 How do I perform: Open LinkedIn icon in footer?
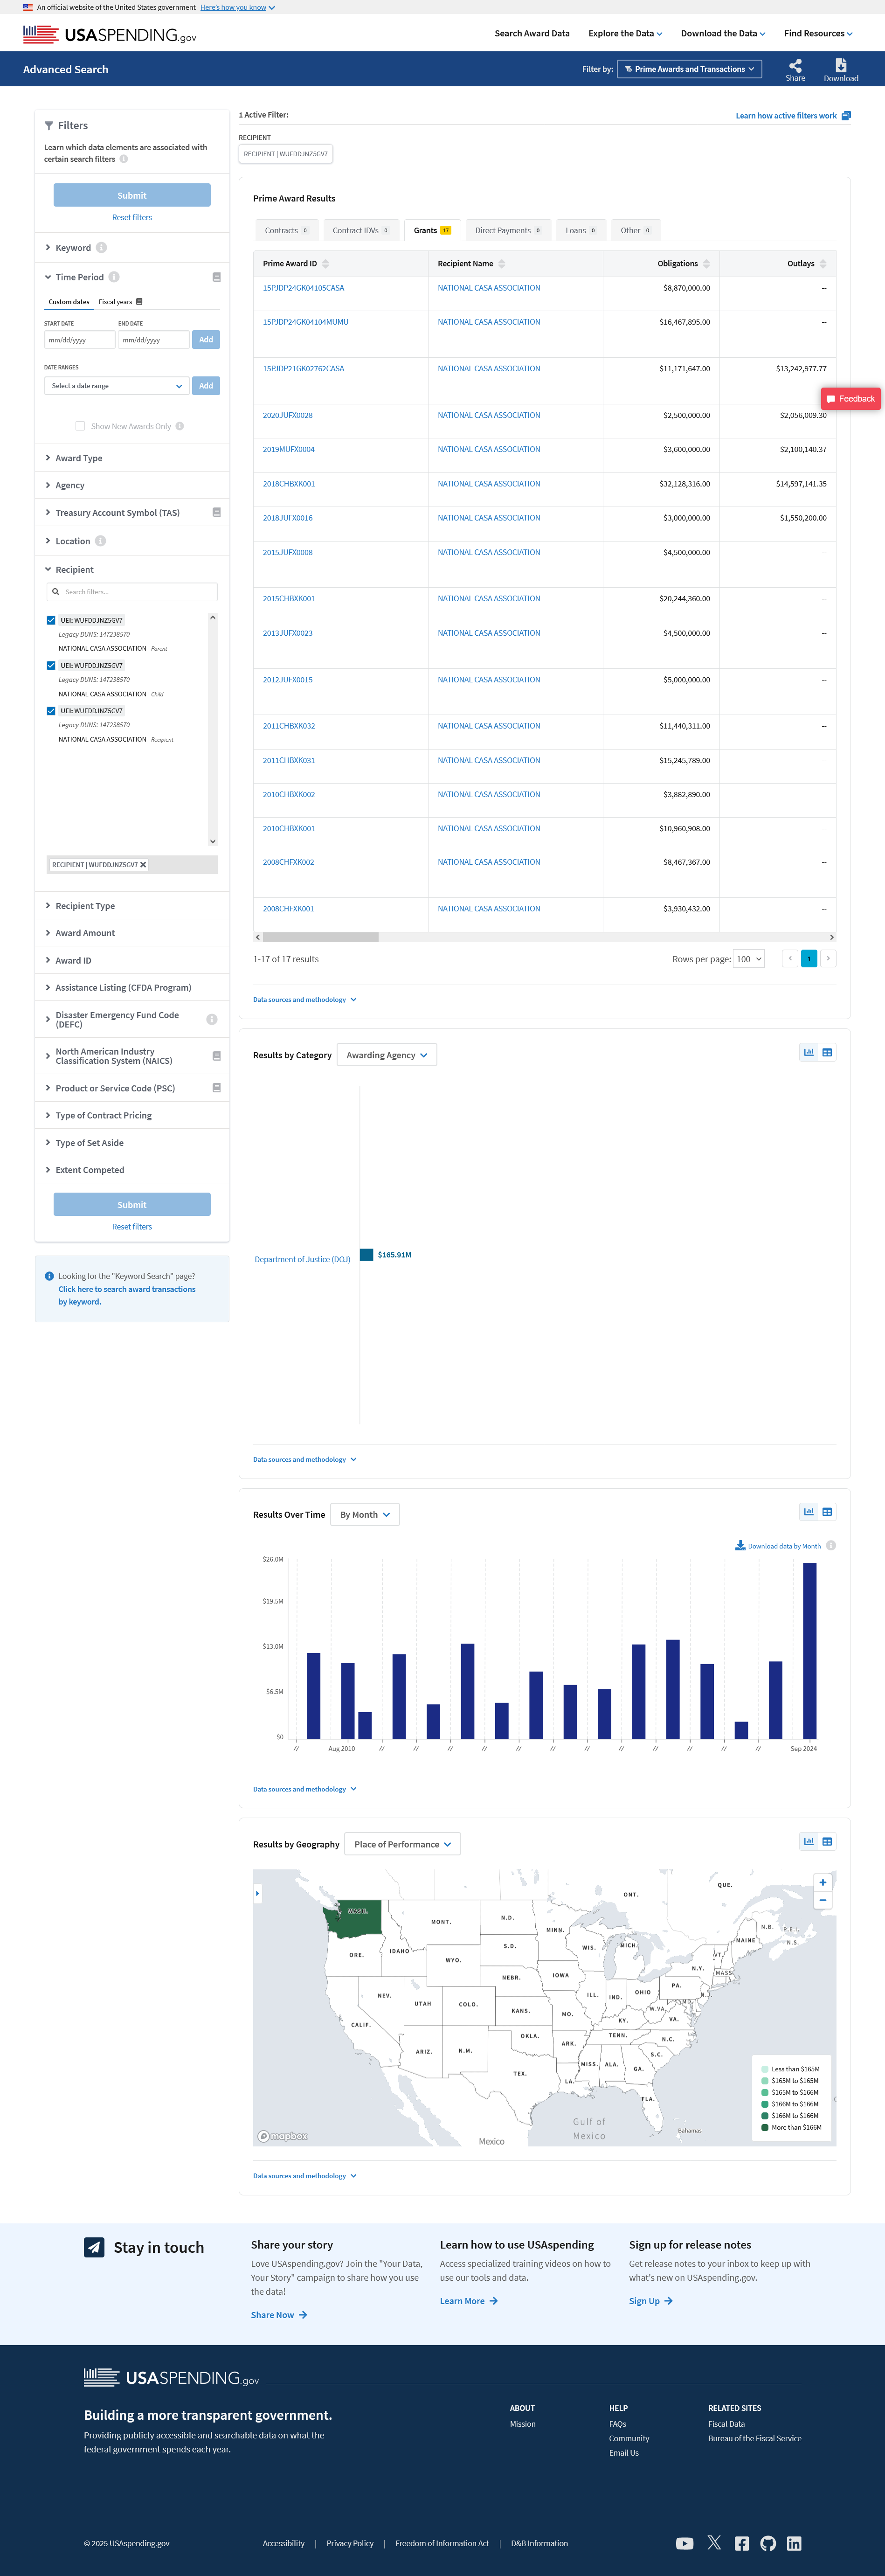(794, 2543)
